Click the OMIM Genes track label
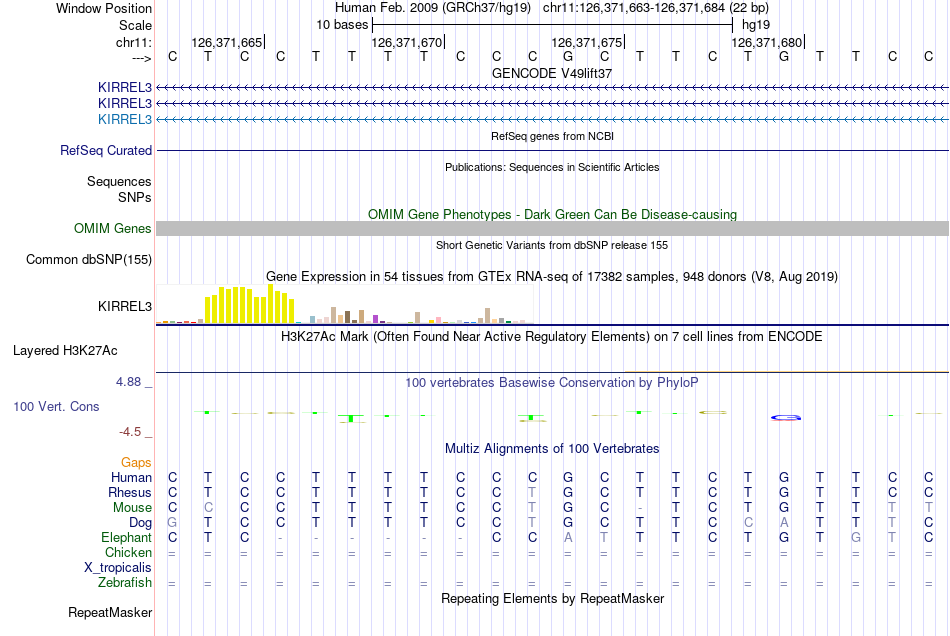The width and height of the screenshot is (950, 636). tap(113, 228)
